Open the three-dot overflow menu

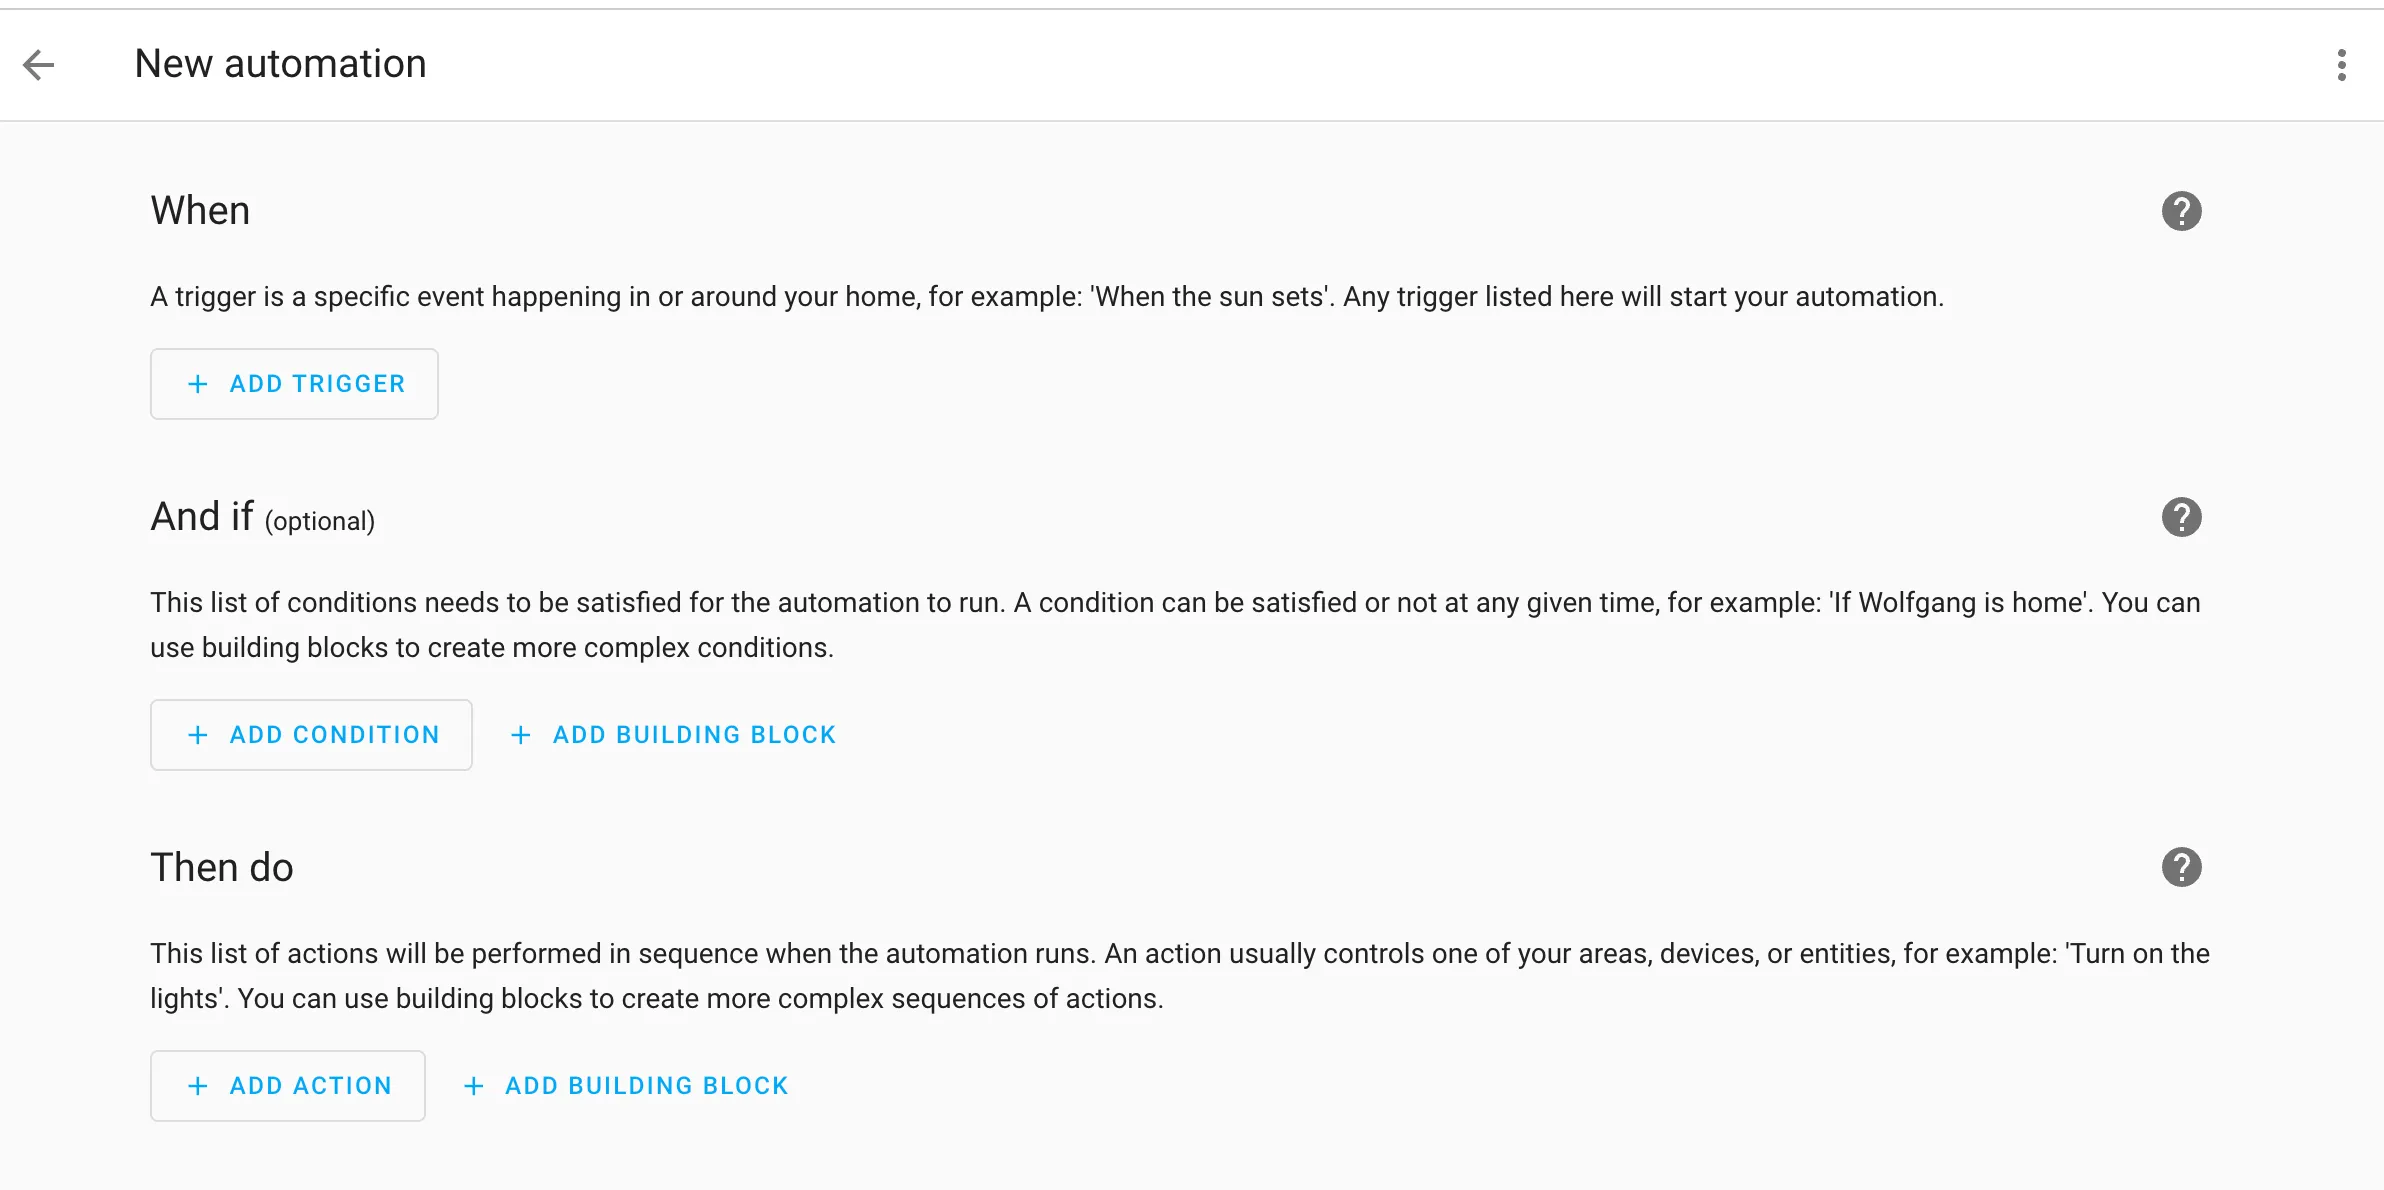coord(2341,65)
